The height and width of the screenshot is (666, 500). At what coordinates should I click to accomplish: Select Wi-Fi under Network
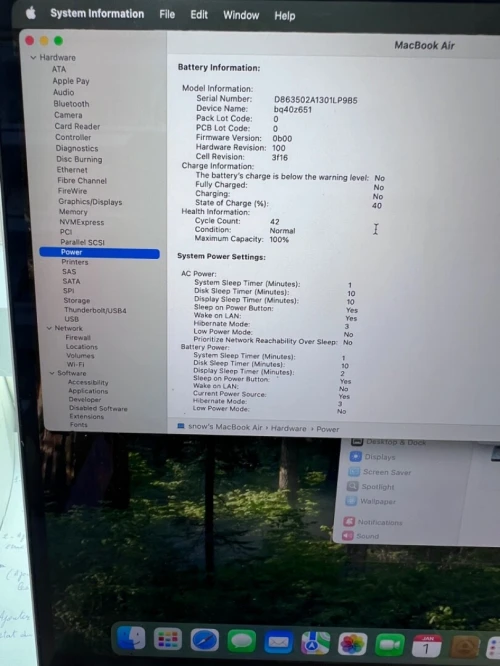click(x=75, y=364)
